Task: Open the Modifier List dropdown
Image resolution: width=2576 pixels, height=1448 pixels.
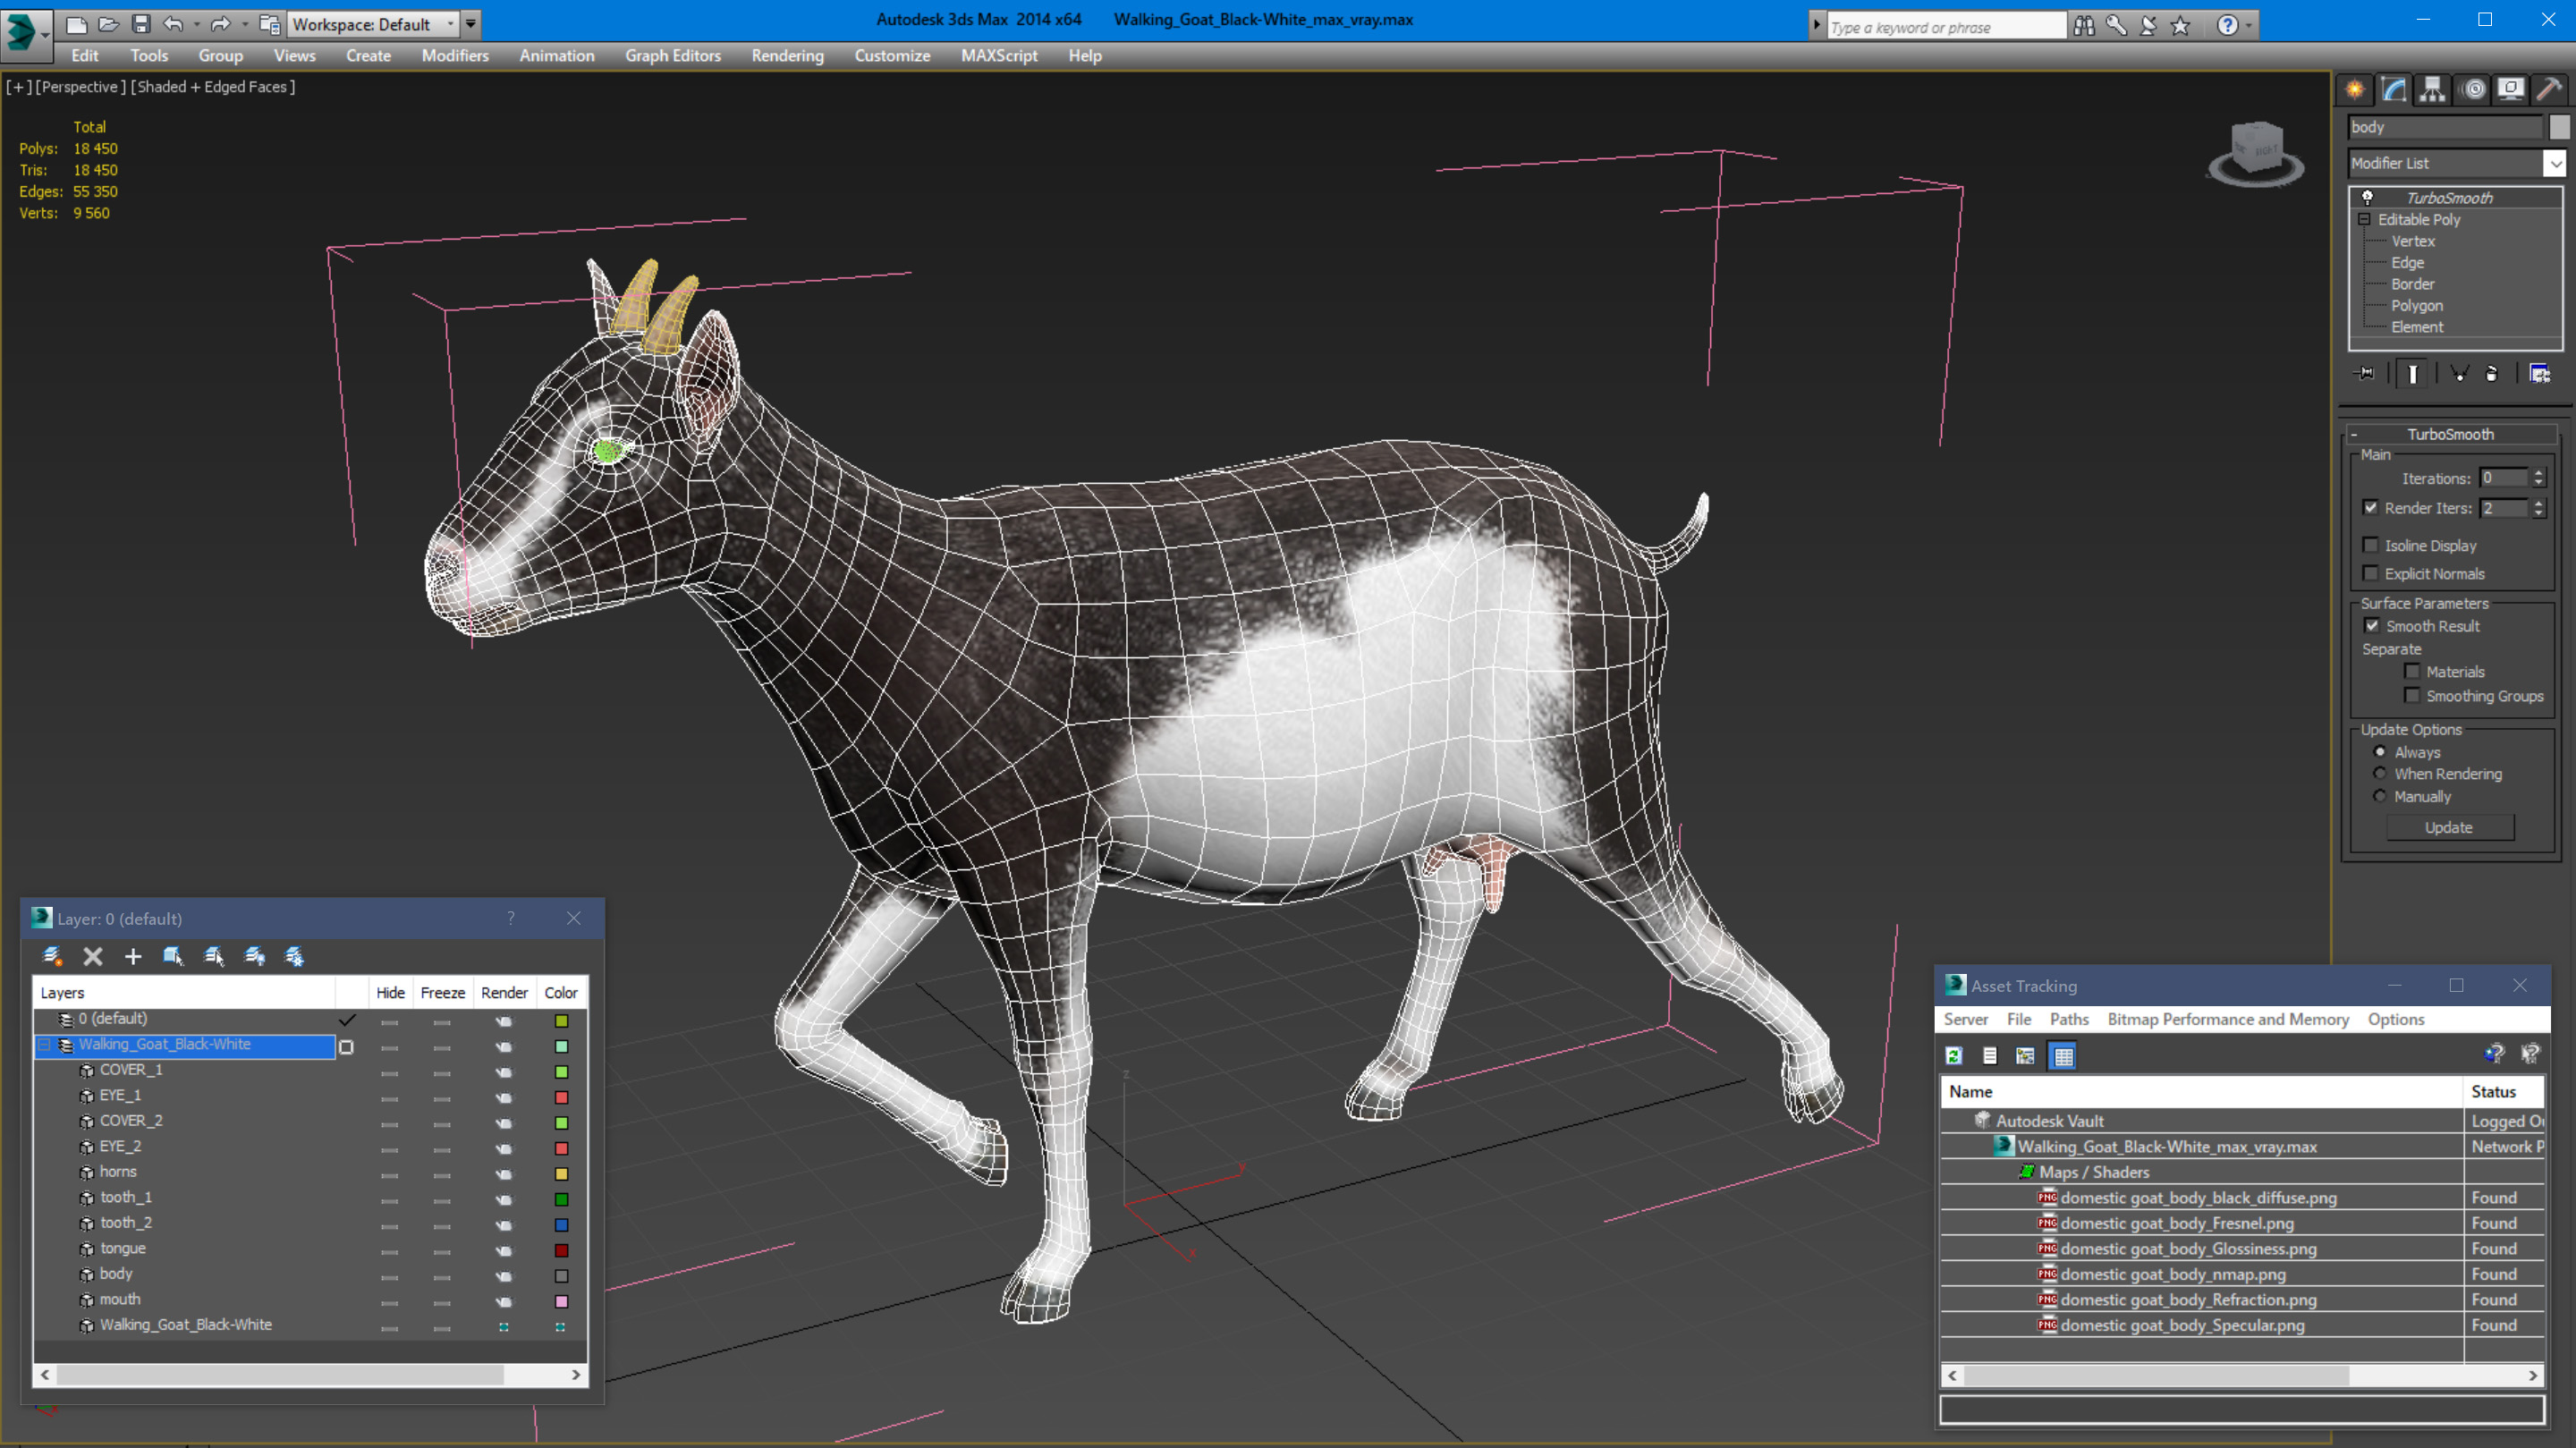Action: pyautogui.click(x=2555, y=163)
